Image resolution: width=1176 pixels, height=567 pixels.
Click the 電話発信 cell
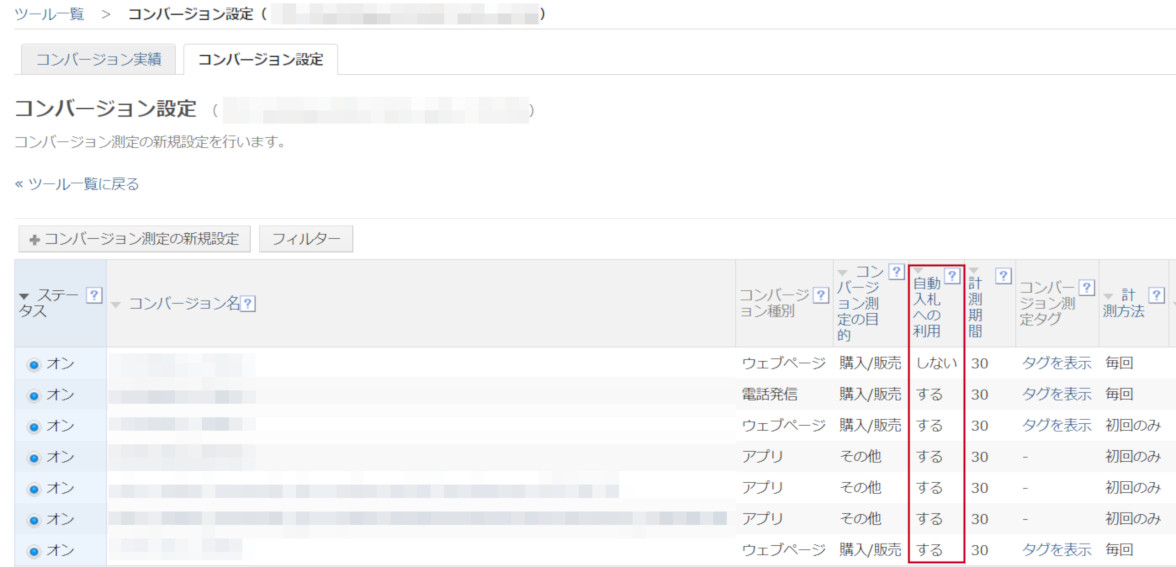[x=770, y=394]
